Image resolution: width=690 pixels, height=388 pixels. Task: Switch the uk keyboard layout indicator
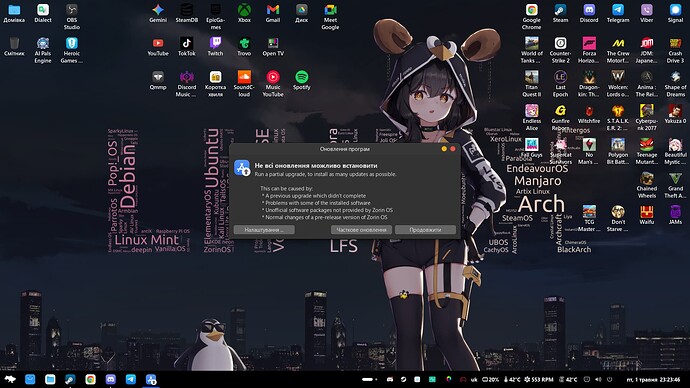point(474,379)
